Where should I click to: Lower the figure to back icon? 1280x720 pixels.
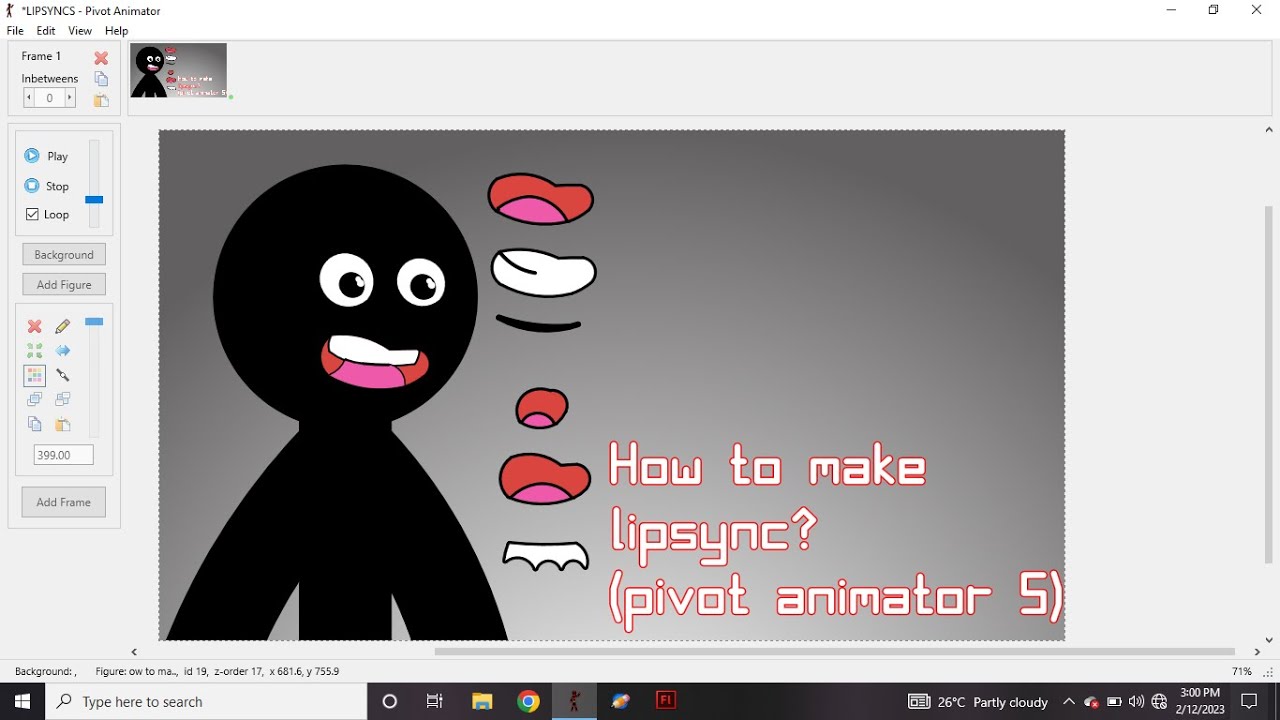coord(63,399)
